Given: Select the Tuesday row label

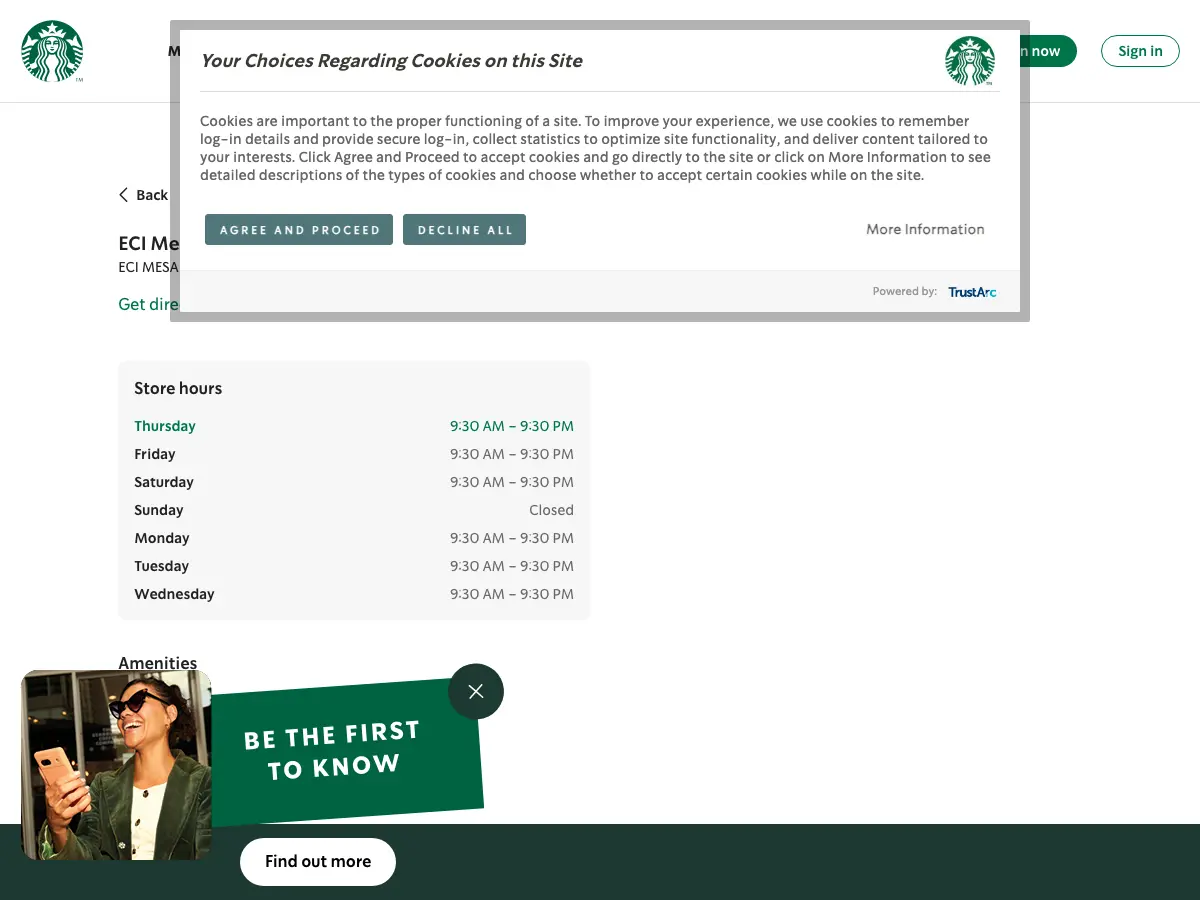Looking at the screenshot, I should tap(162, 566).
